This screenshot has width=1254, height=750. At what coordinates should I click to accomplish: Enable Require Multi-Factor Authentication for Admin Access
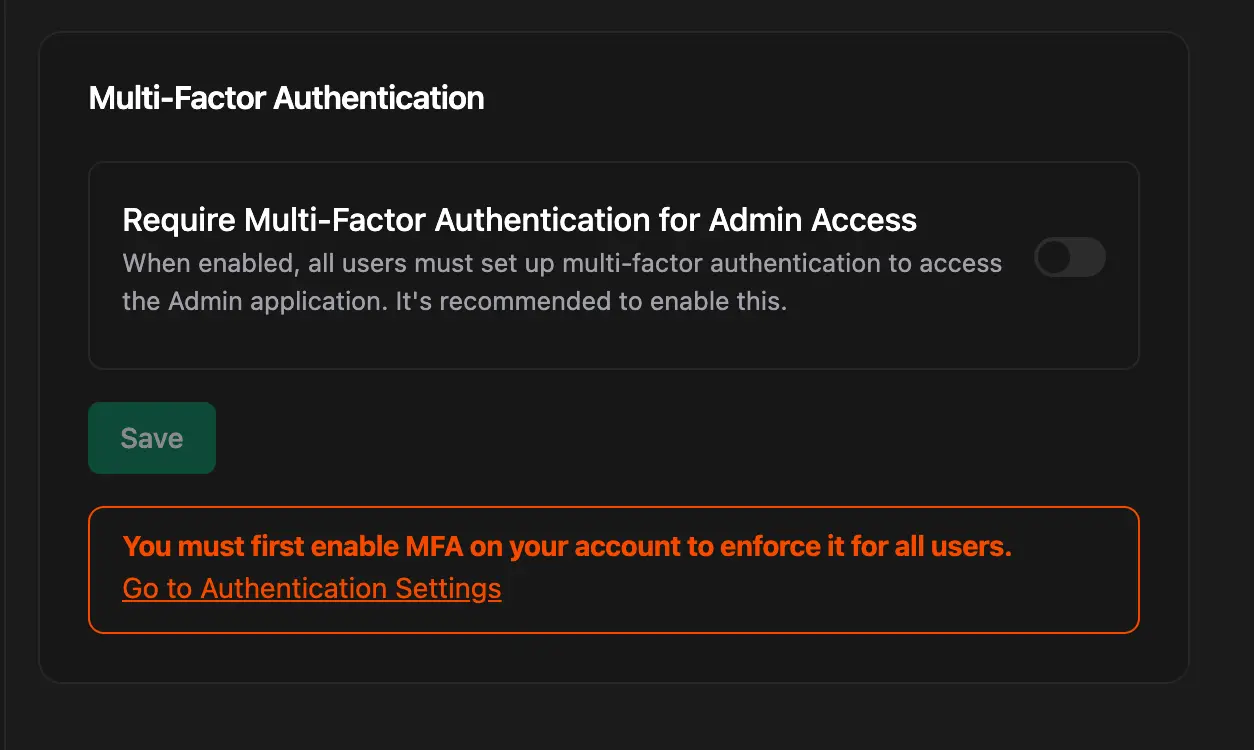tap(1069, 258)
